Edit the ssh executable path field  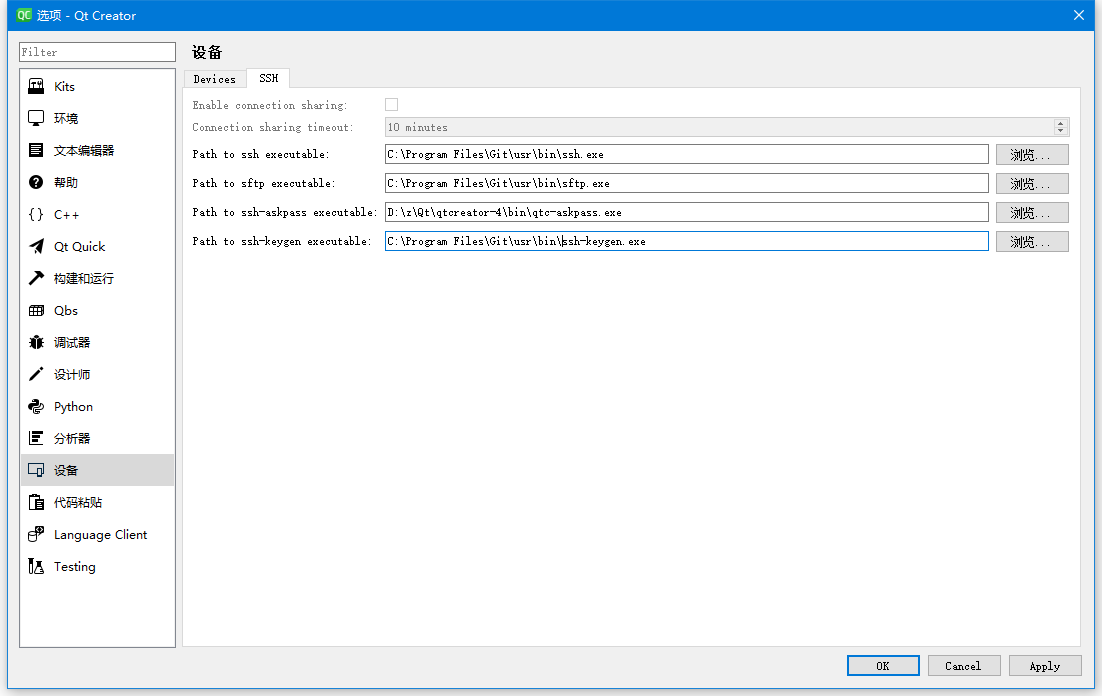[x=687, y=154]
